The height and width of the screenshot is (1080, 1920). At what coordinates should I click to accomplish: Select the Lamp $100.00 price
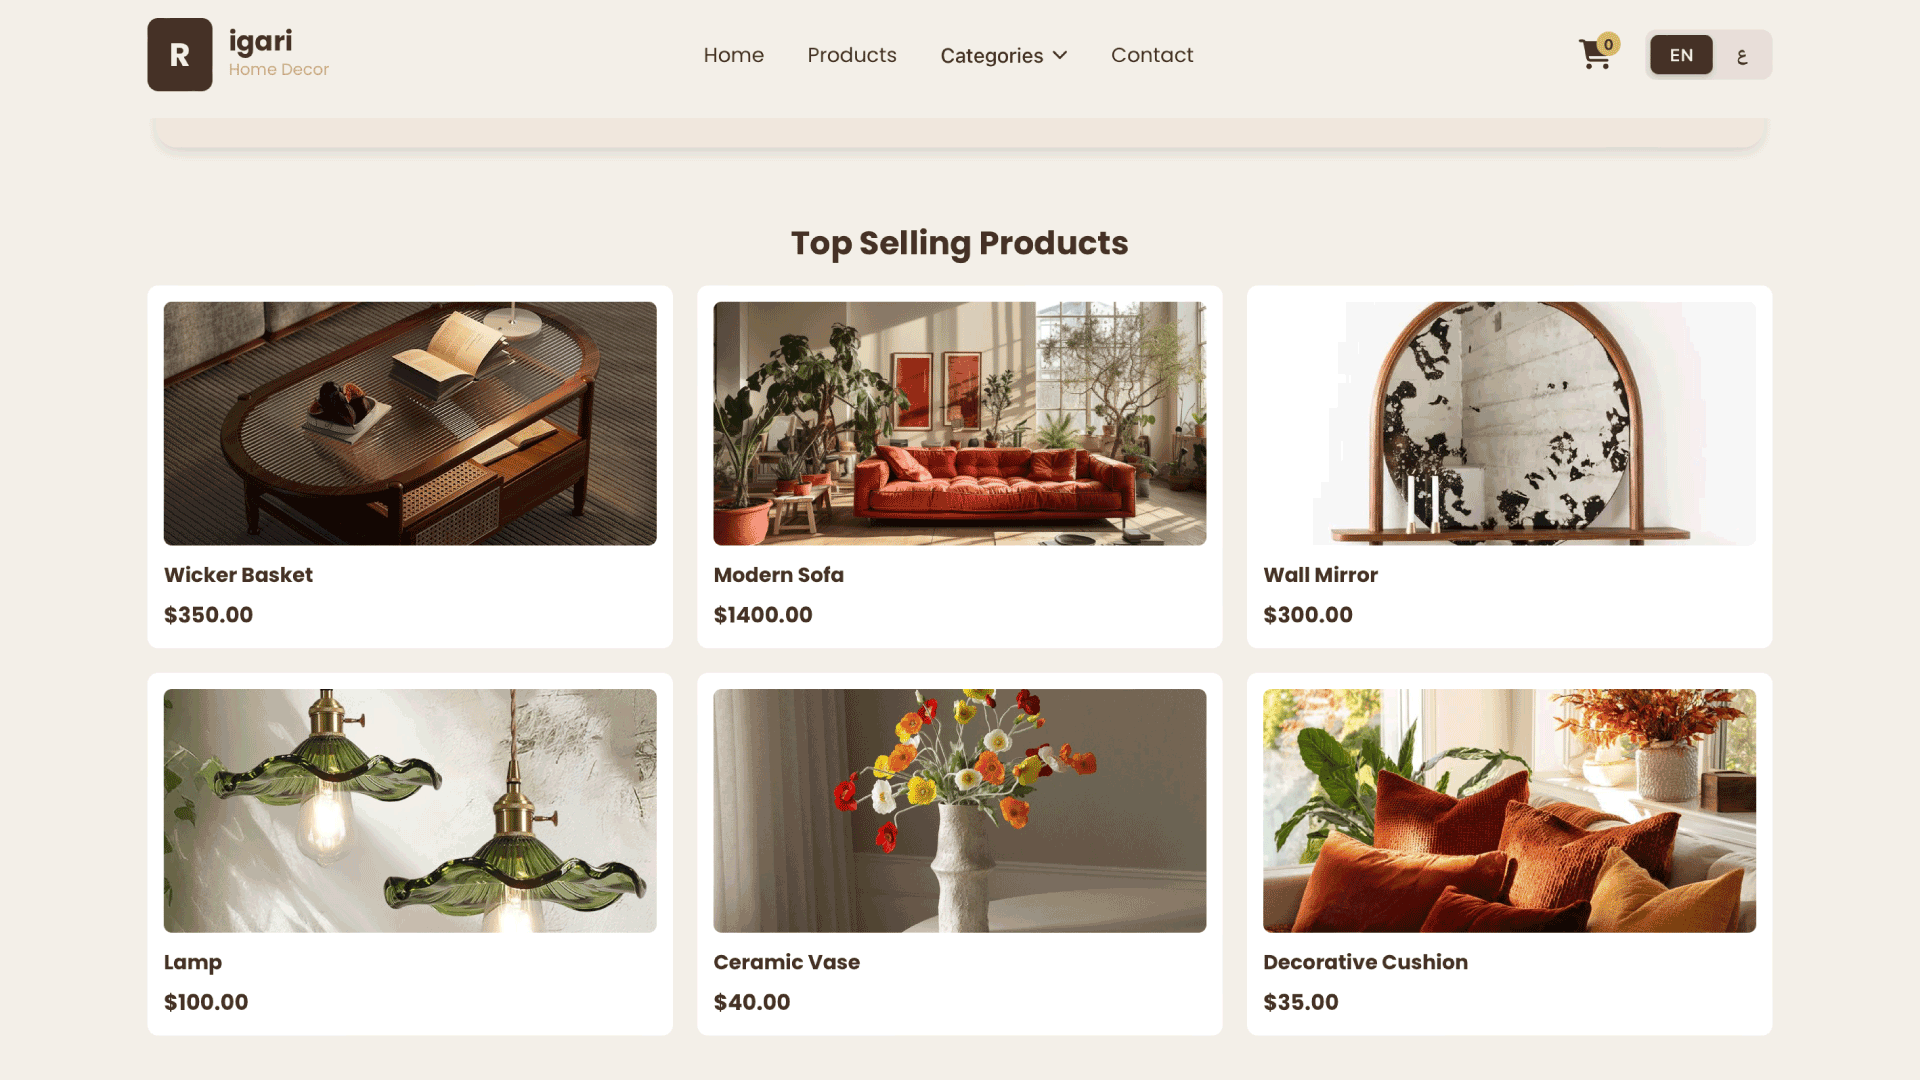pyautogui.click(x=206, y=1002)
